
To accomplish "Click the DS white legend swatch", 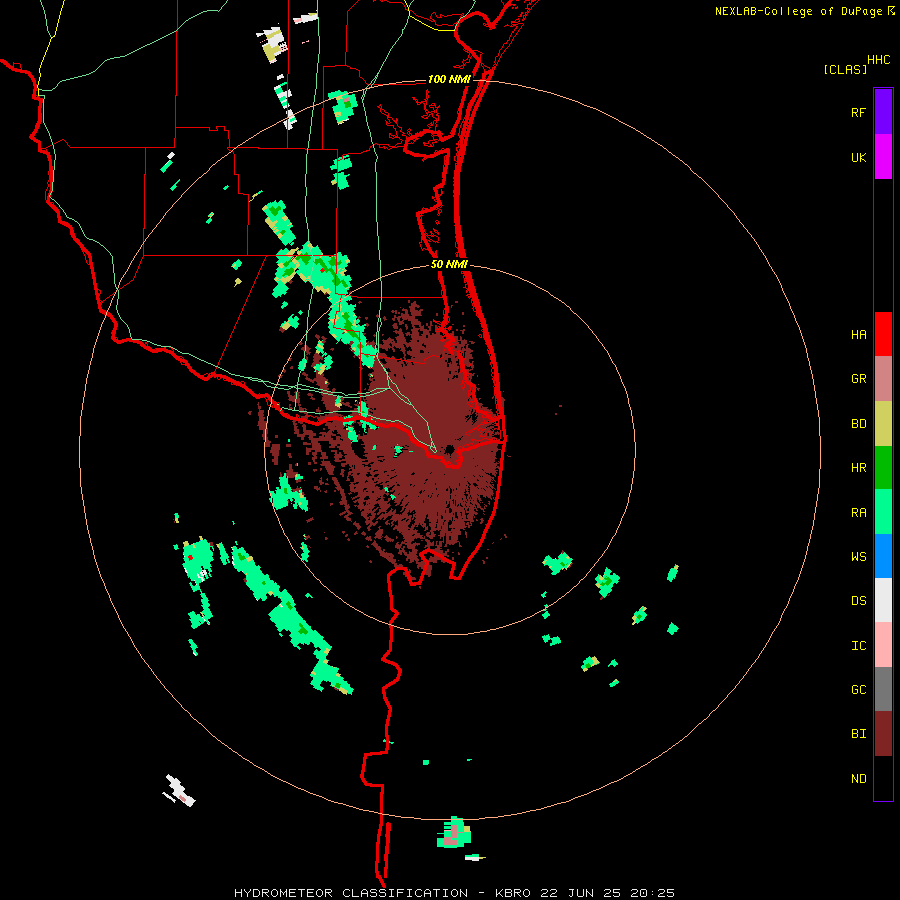I will [x=883, y=600].
